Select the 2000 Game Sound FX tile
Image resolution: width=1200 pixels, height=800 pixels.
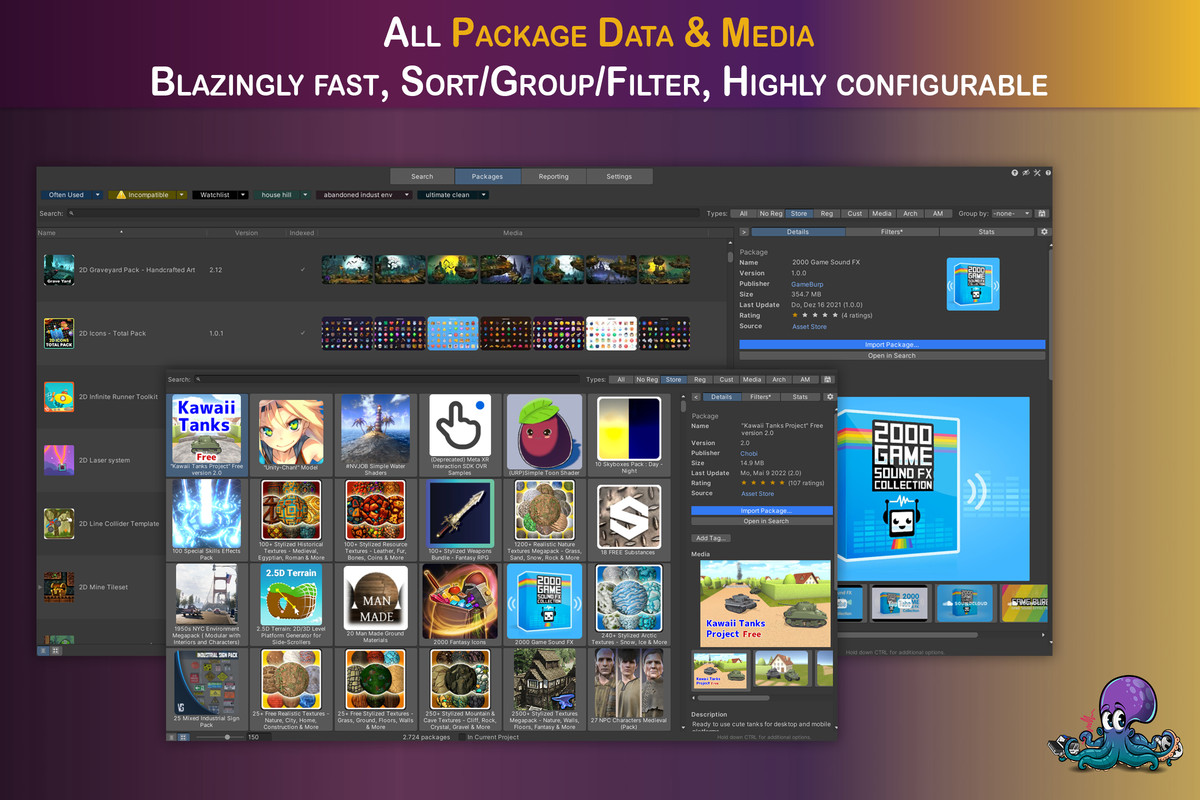[x=544, y=604]
